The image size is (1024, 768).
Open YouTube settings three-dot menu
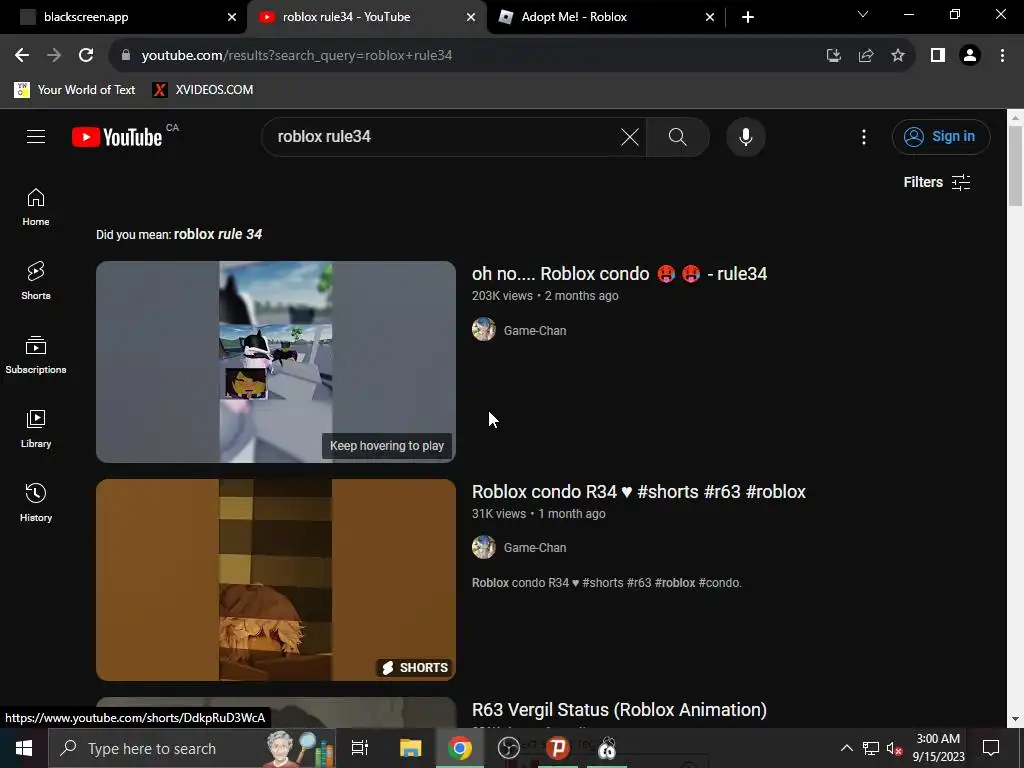coord(864,137)
